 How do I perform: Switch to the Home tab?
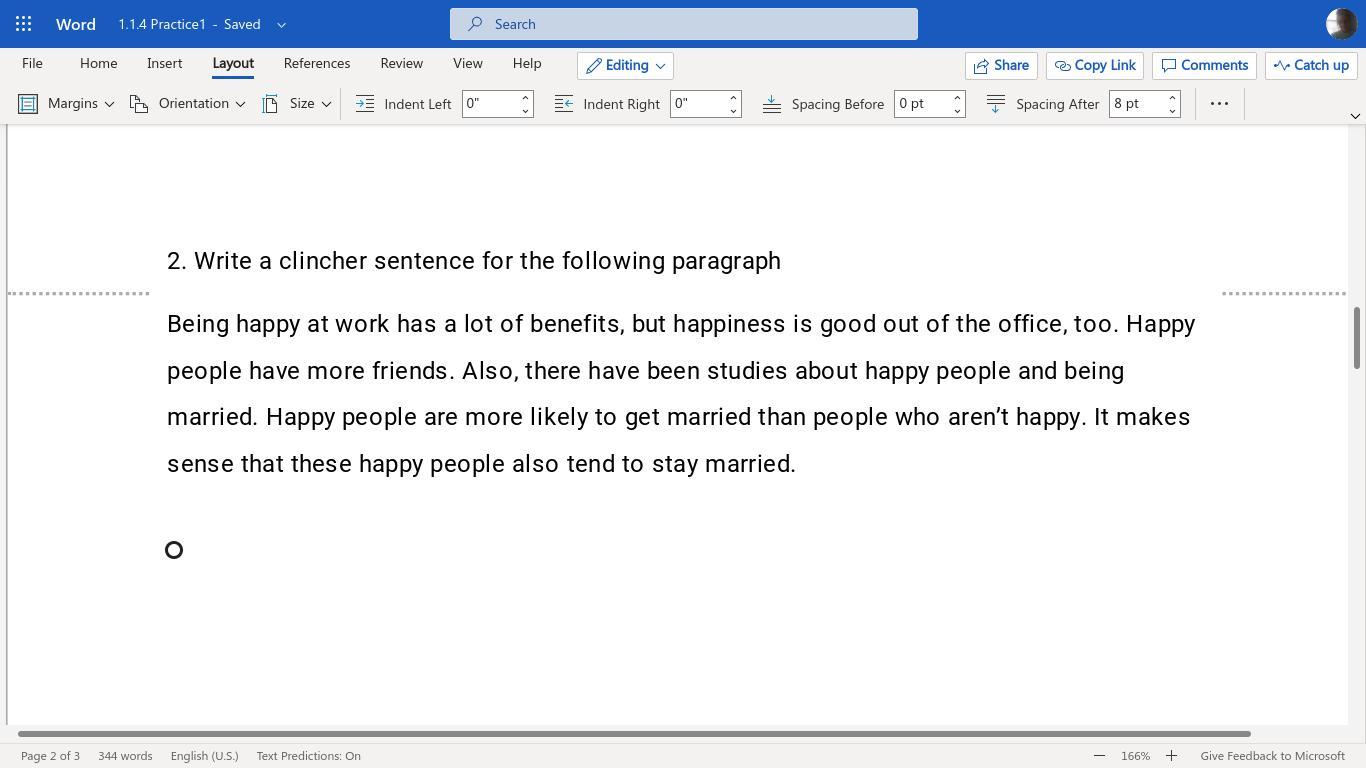(x=98, y=64)
